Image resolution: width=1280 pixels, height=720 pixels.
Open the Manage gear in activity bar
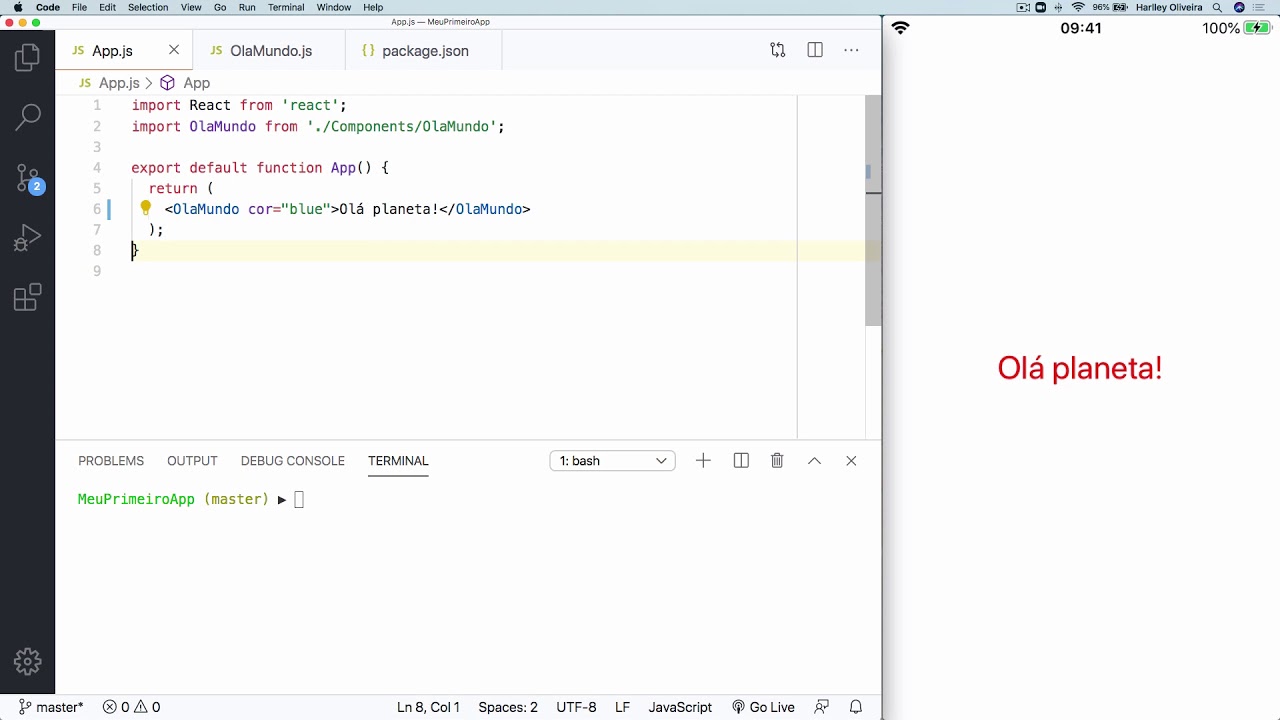tap(28, 661)
